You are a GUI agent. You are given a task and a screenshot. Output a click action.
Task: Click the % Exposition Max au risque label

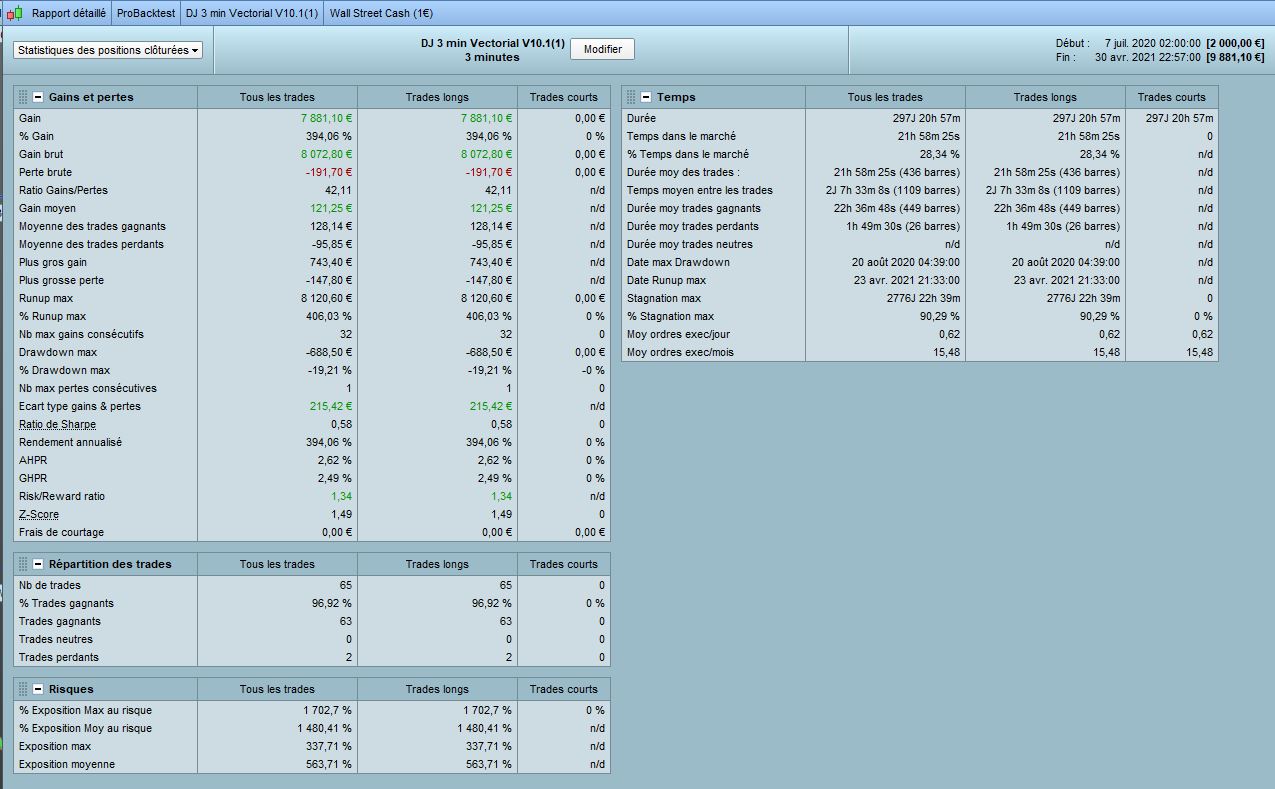[85, 710]
